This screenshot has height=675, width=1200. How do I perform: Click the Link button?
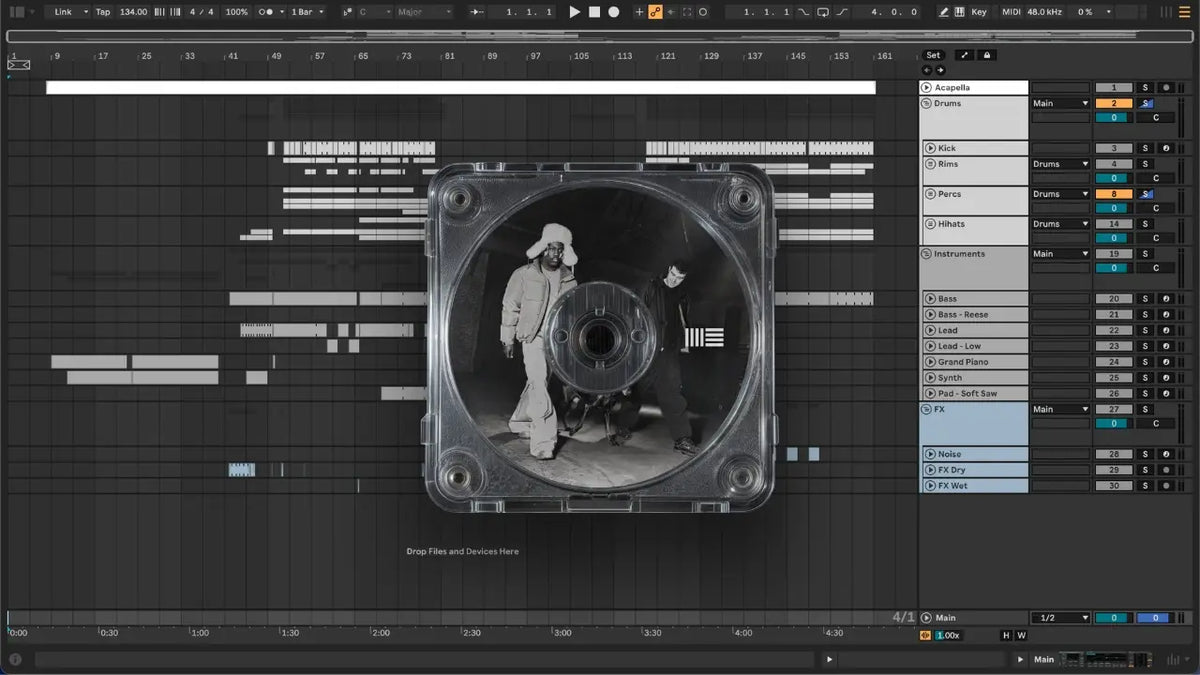click(x=69, y=12)
